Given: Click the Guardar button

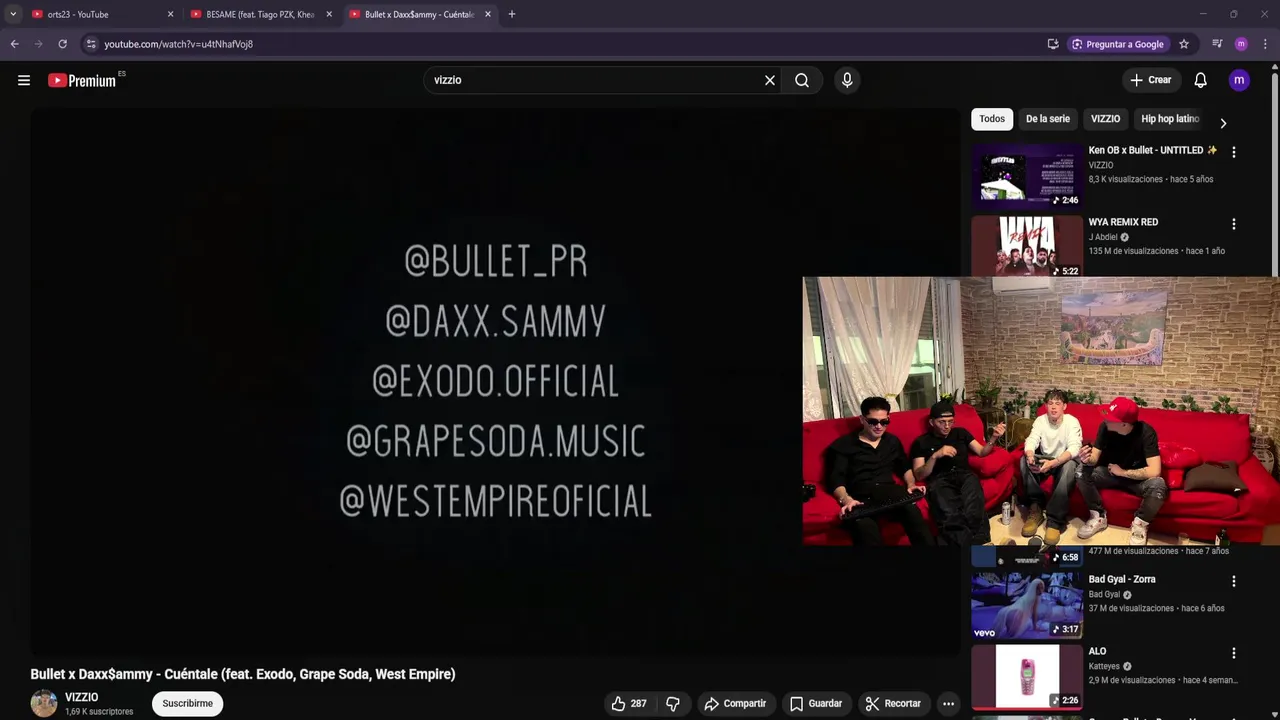Looking at the screenshot, I should [816, 703].
